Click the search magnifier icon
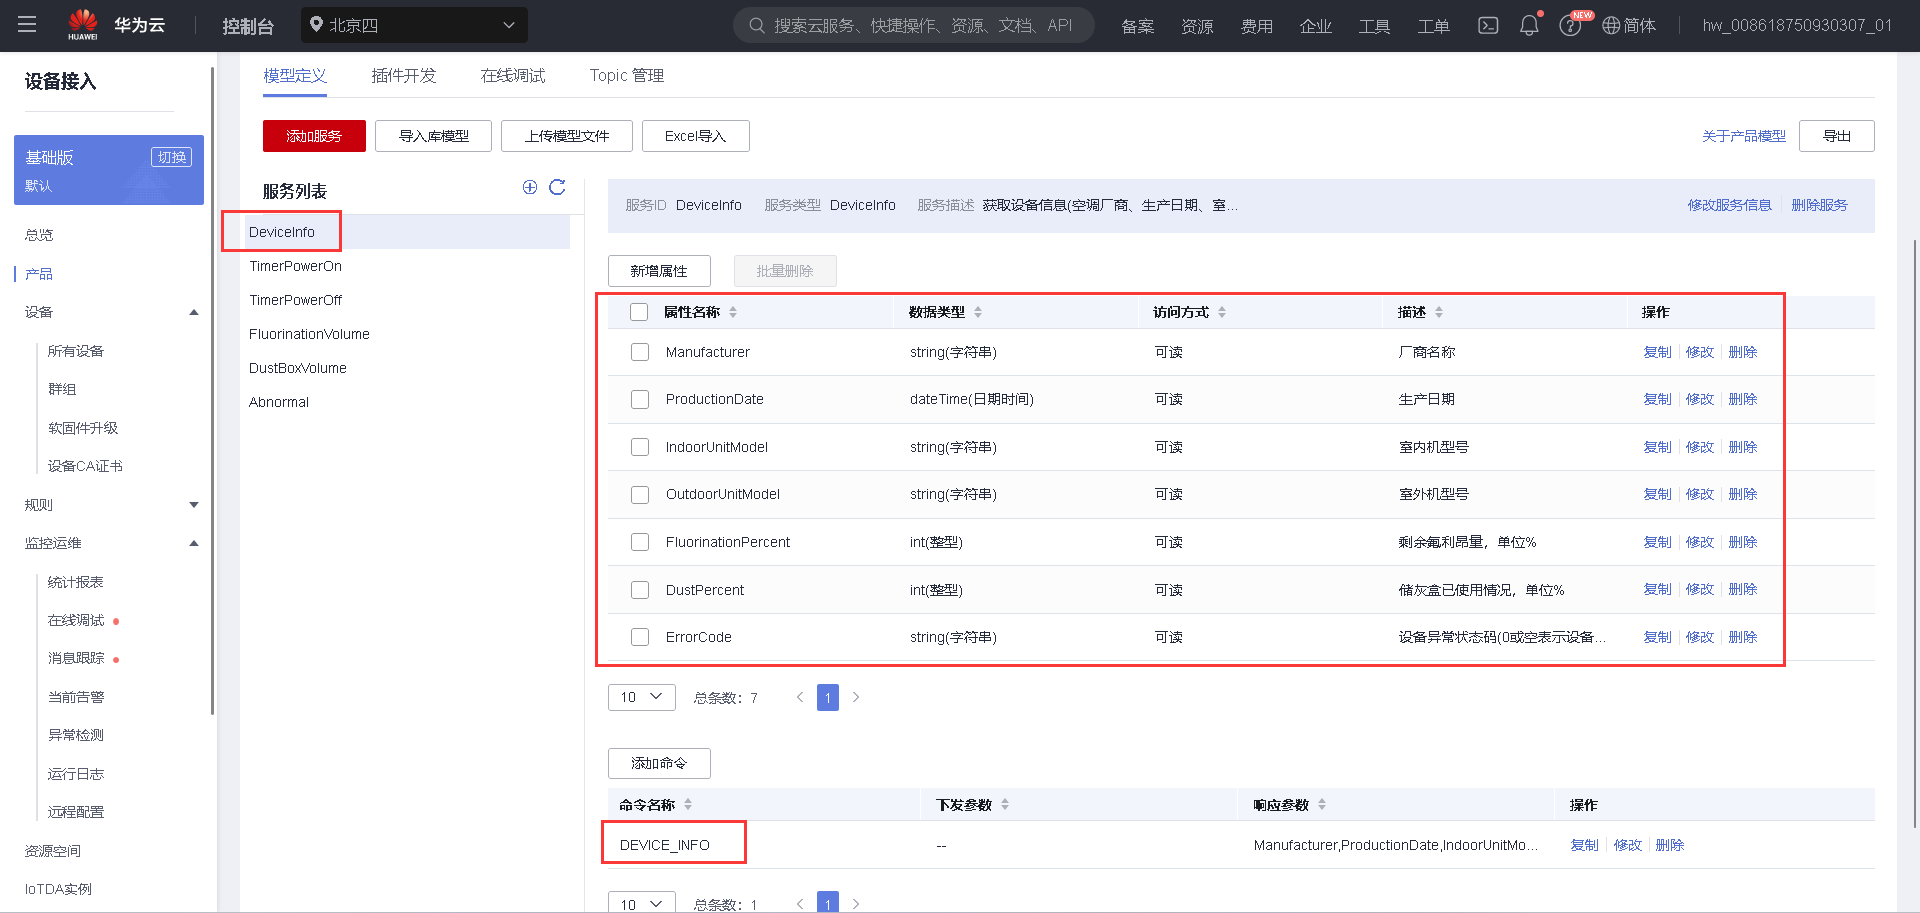 click(757, 25)
